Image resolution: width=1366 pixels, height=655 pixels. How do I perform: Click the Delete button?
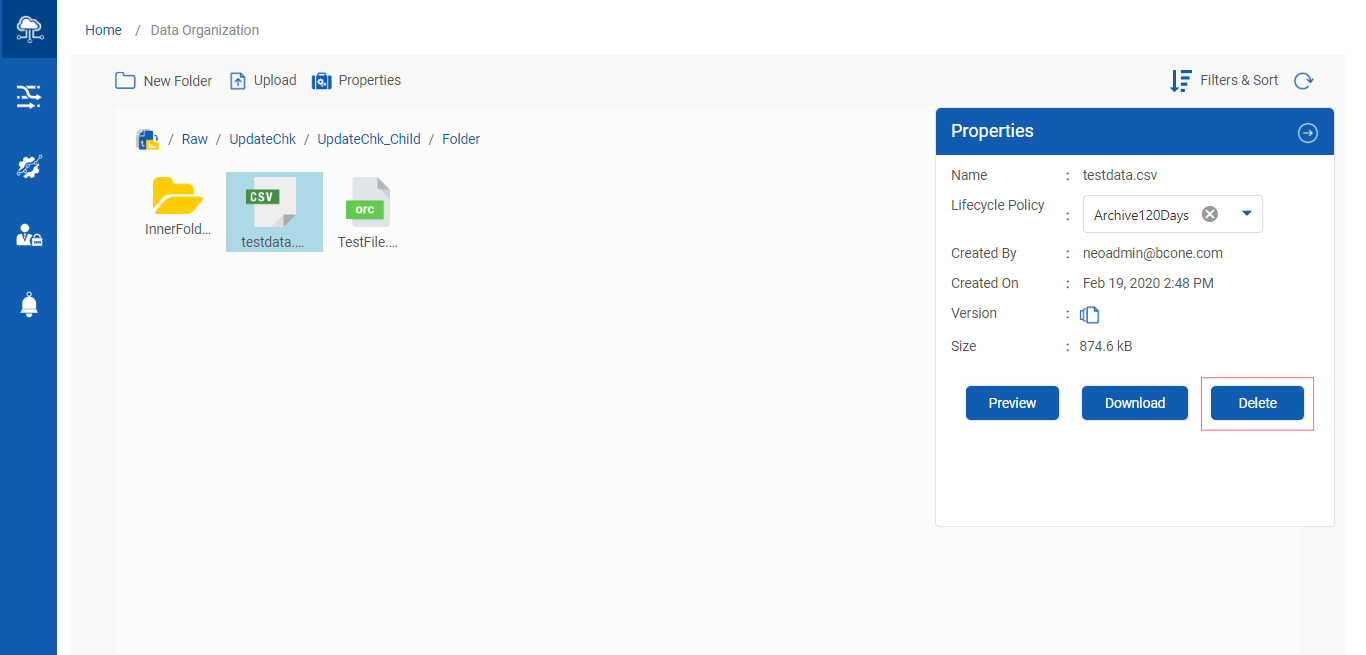pos(1257,403)
